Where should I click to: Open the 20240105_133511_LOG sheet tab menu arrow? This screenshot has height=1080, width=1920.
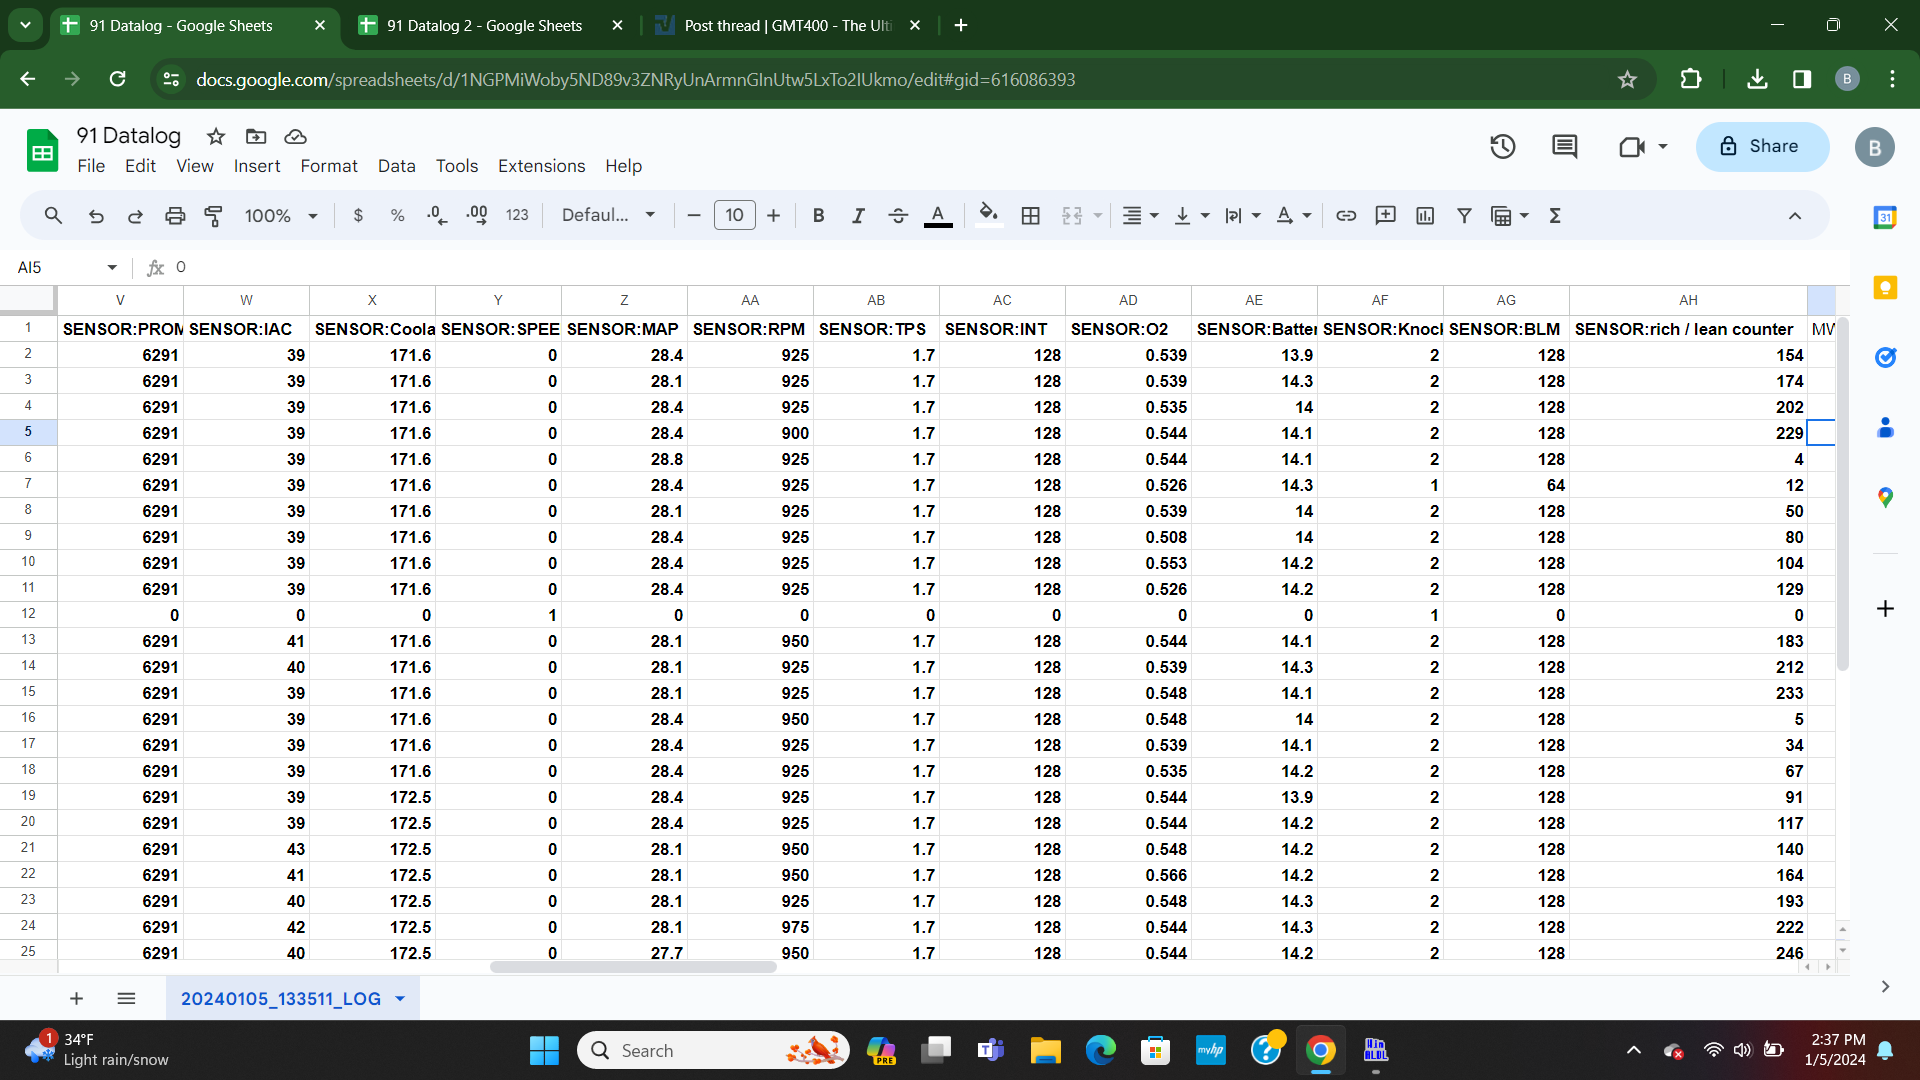coord(401,999)
